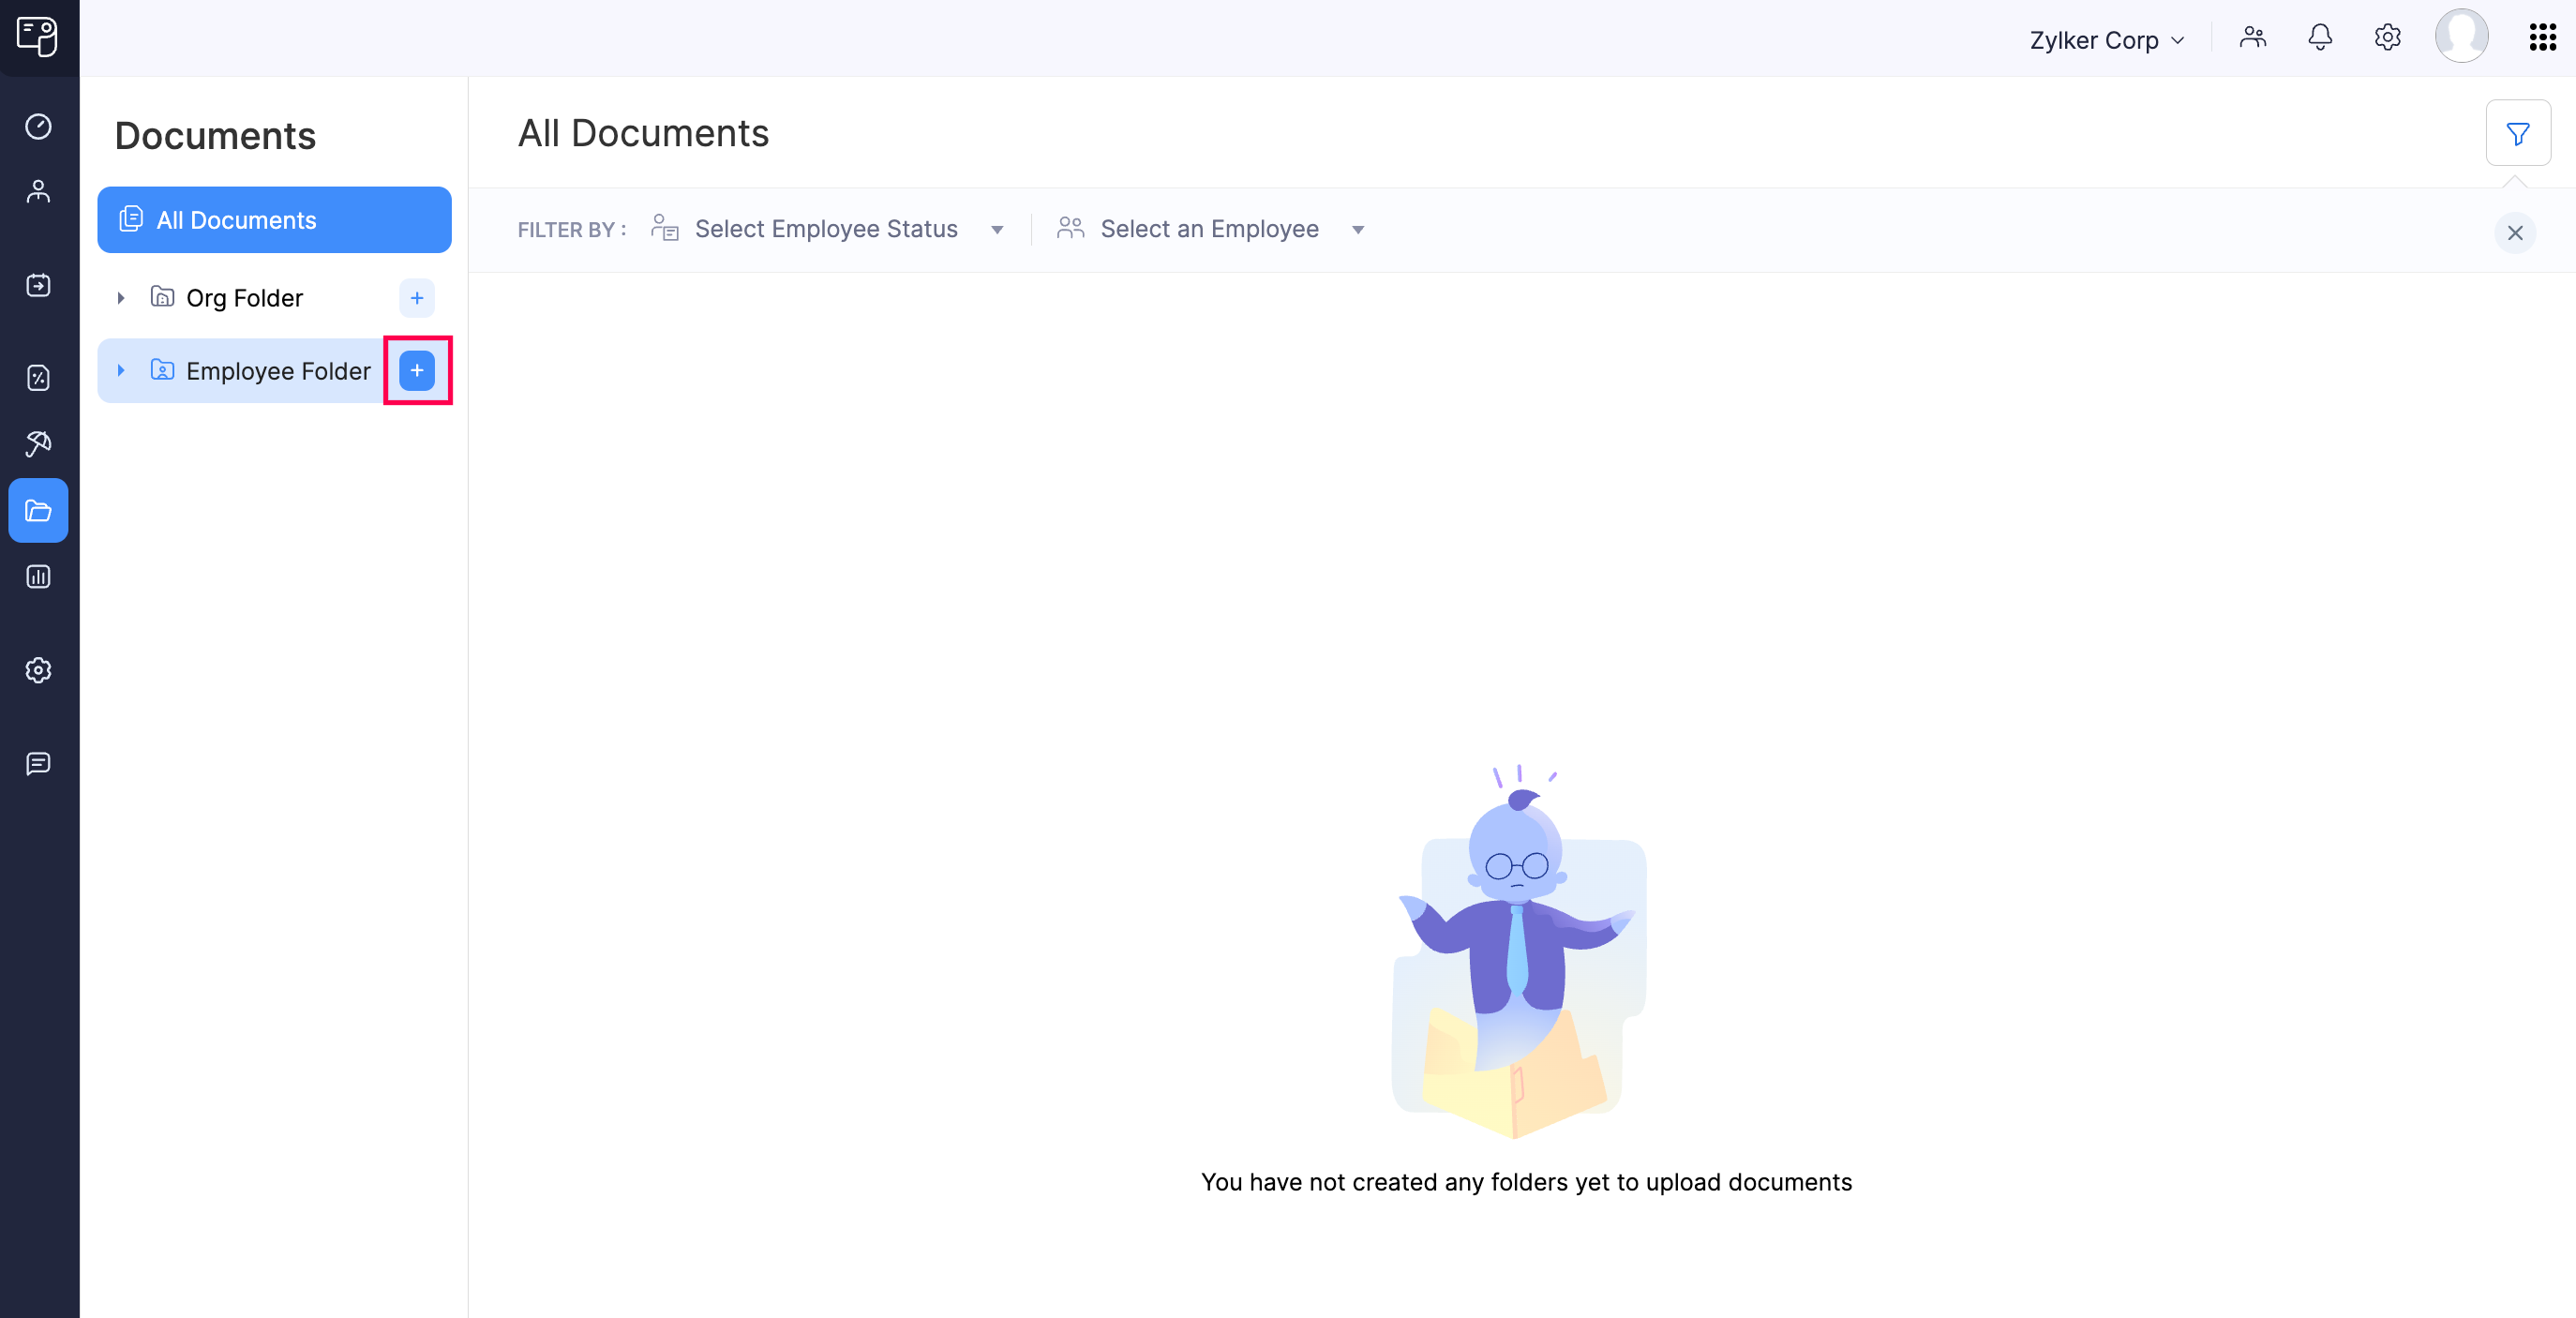The width and height of the screenshot is (2576, 1318).
Task: Close the filter bar with the X button
Action: (x=2517, y=233)
